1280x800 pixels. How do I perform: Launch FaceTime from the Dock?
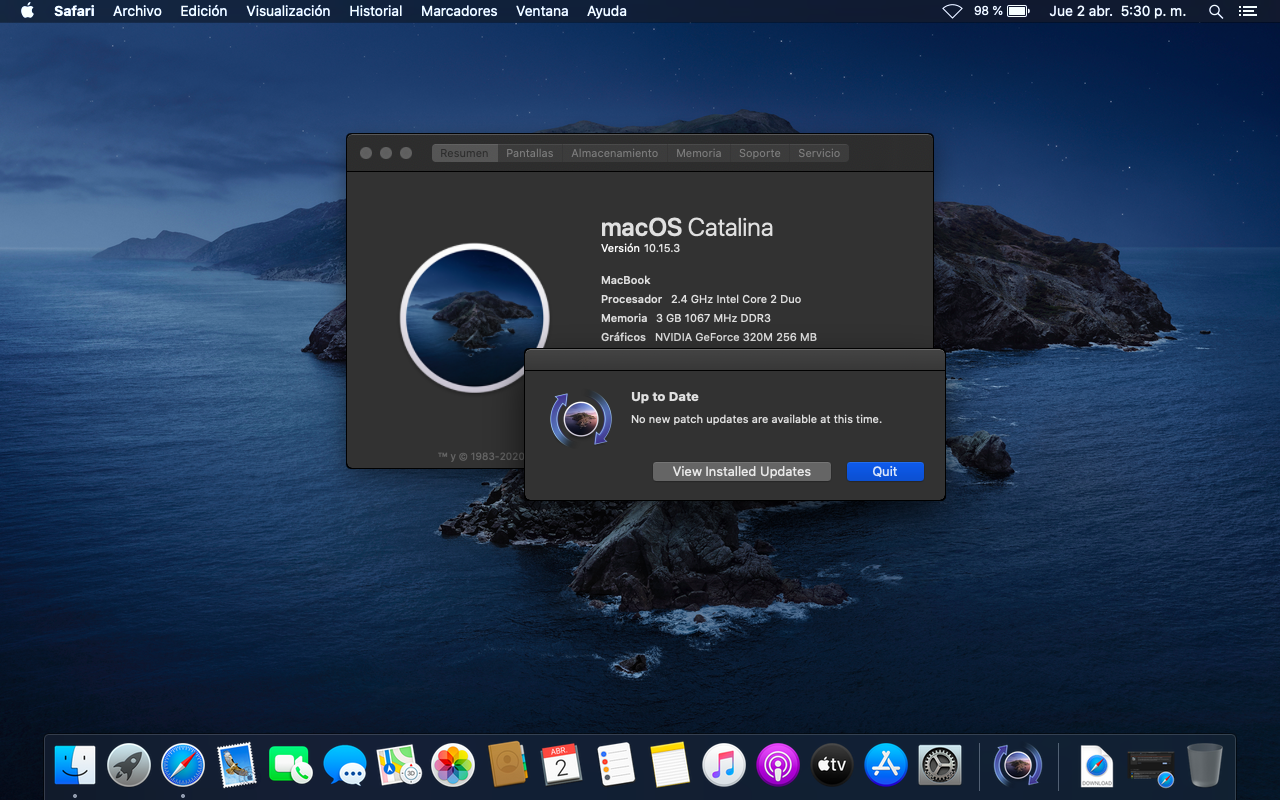291,766
